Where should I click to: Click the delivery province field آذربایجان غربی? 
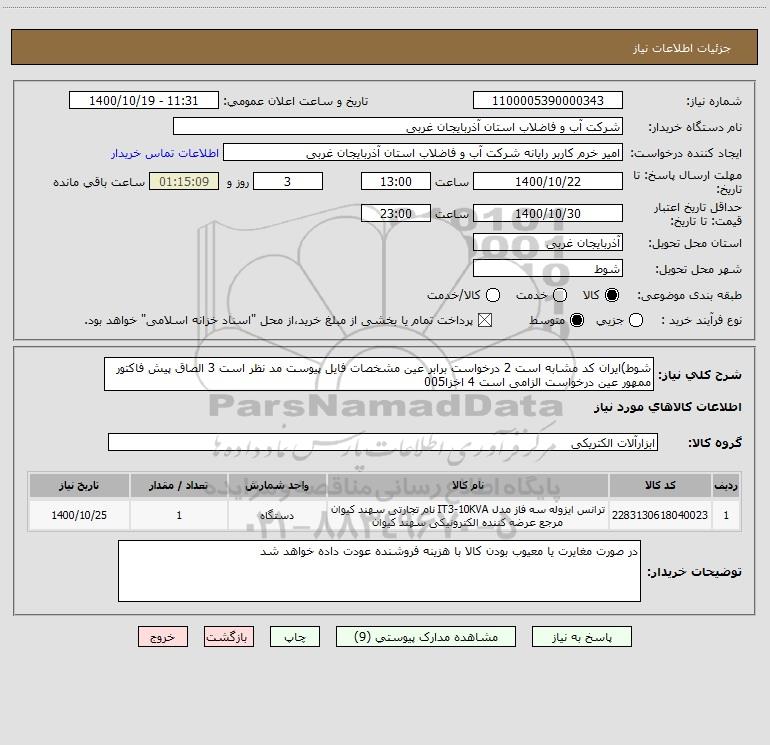548,242
